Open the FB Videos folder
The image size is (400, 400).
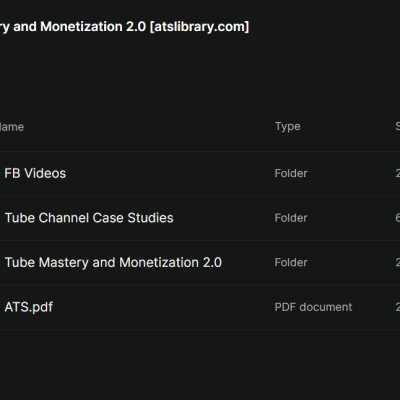35,173
